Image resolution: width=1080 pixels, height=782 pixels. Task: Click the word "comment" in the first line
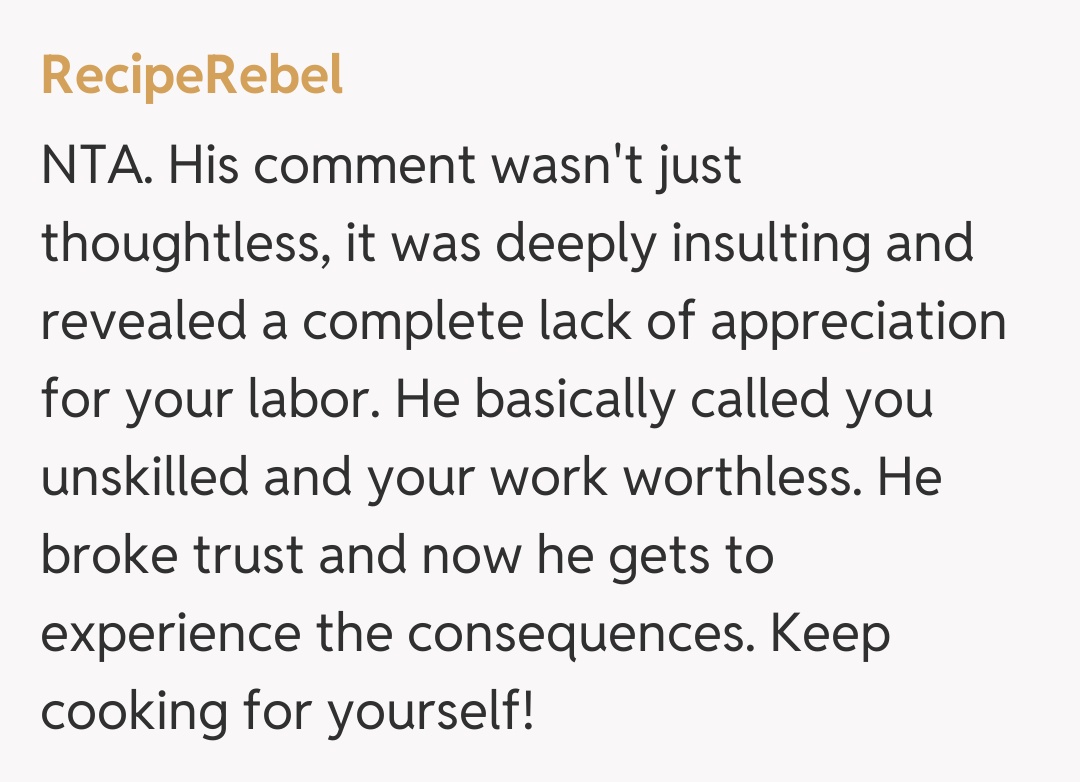[363, 165]
